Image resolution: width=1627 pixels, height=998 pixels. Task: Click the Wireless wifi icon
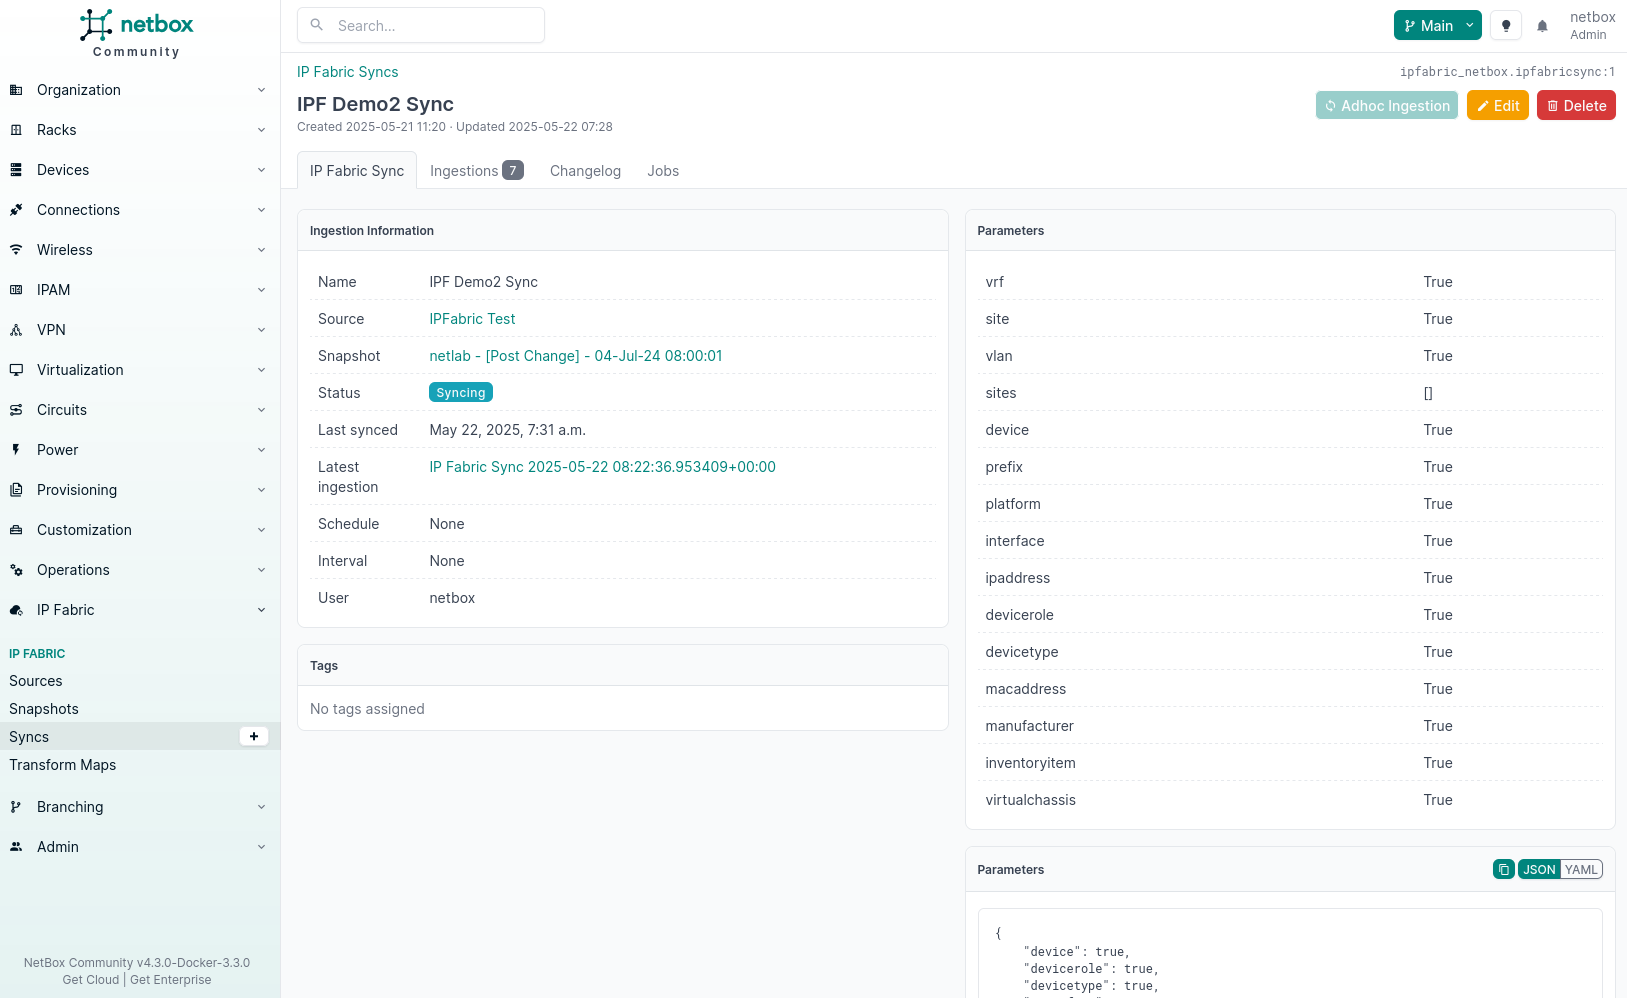[x=16, y=250]
